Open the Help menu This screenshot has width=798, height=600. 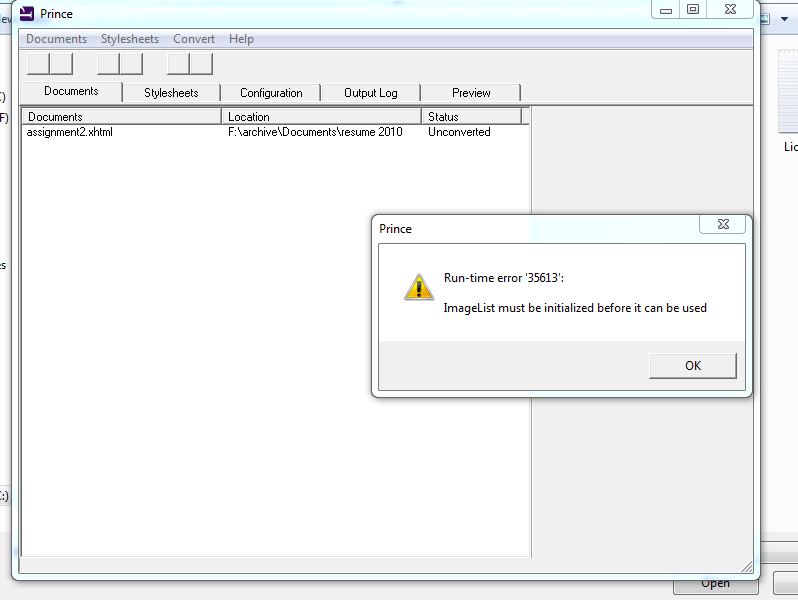click(241, 39)
